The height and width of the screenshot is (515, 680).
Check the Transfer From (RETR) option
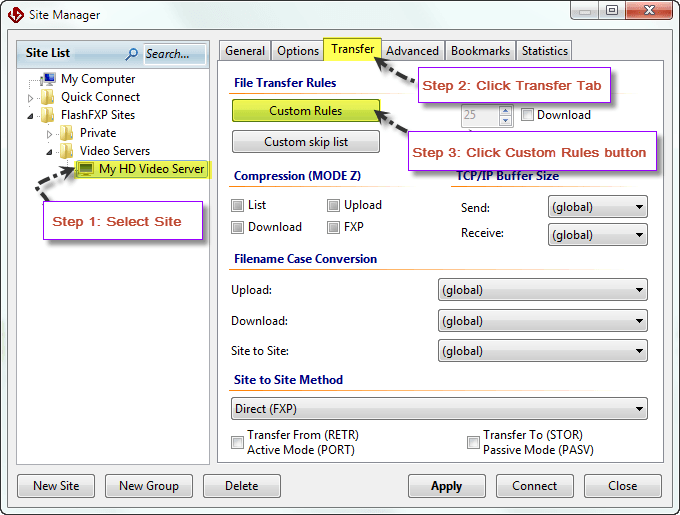click(x=238, y=442)
